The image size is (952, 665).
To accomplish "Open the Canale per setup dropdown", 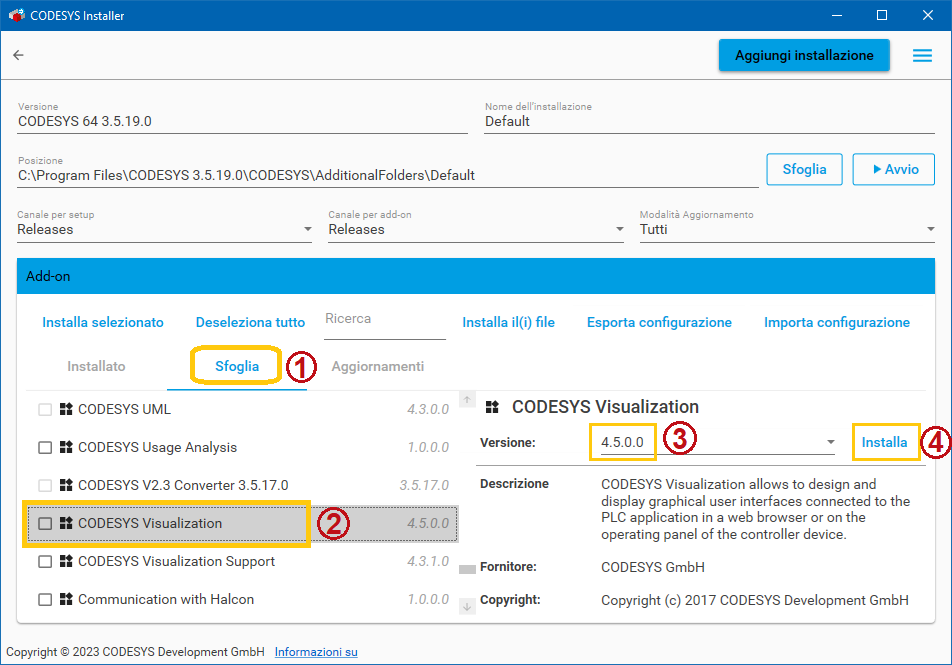I will pyautogui.click(x=165, y=230).
